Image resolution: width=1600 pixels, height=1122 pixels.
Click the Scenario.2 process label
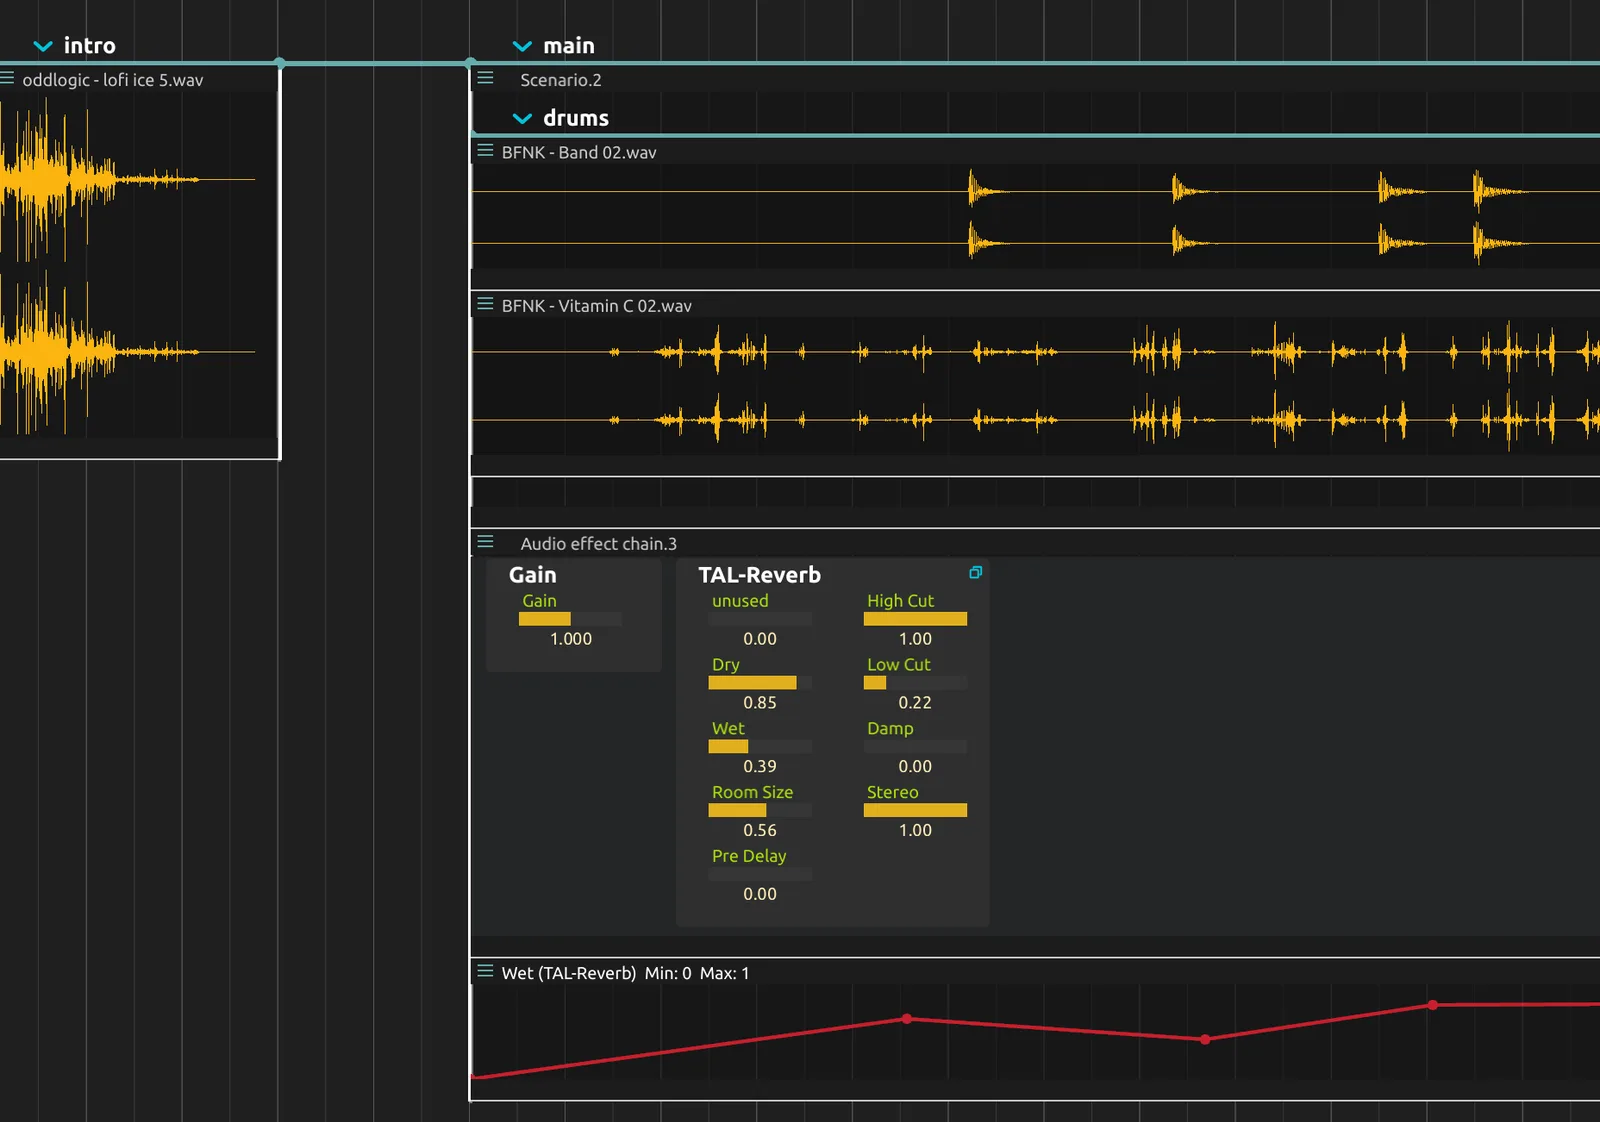(561, 80)
